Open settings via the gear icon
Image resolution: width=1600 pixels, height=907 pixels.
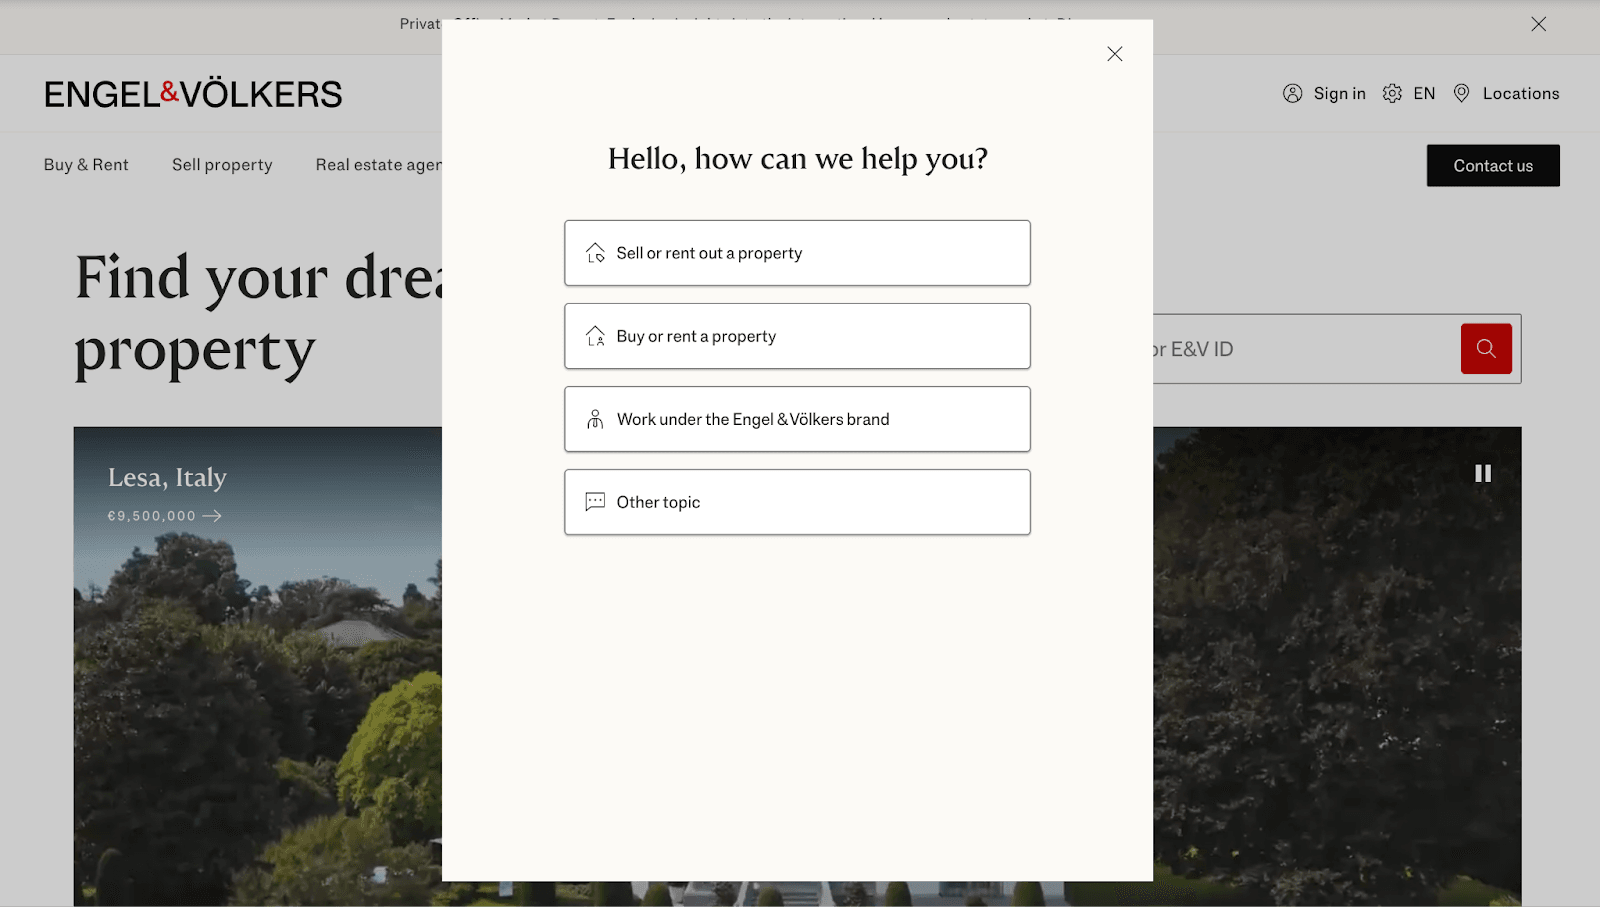1392,94
